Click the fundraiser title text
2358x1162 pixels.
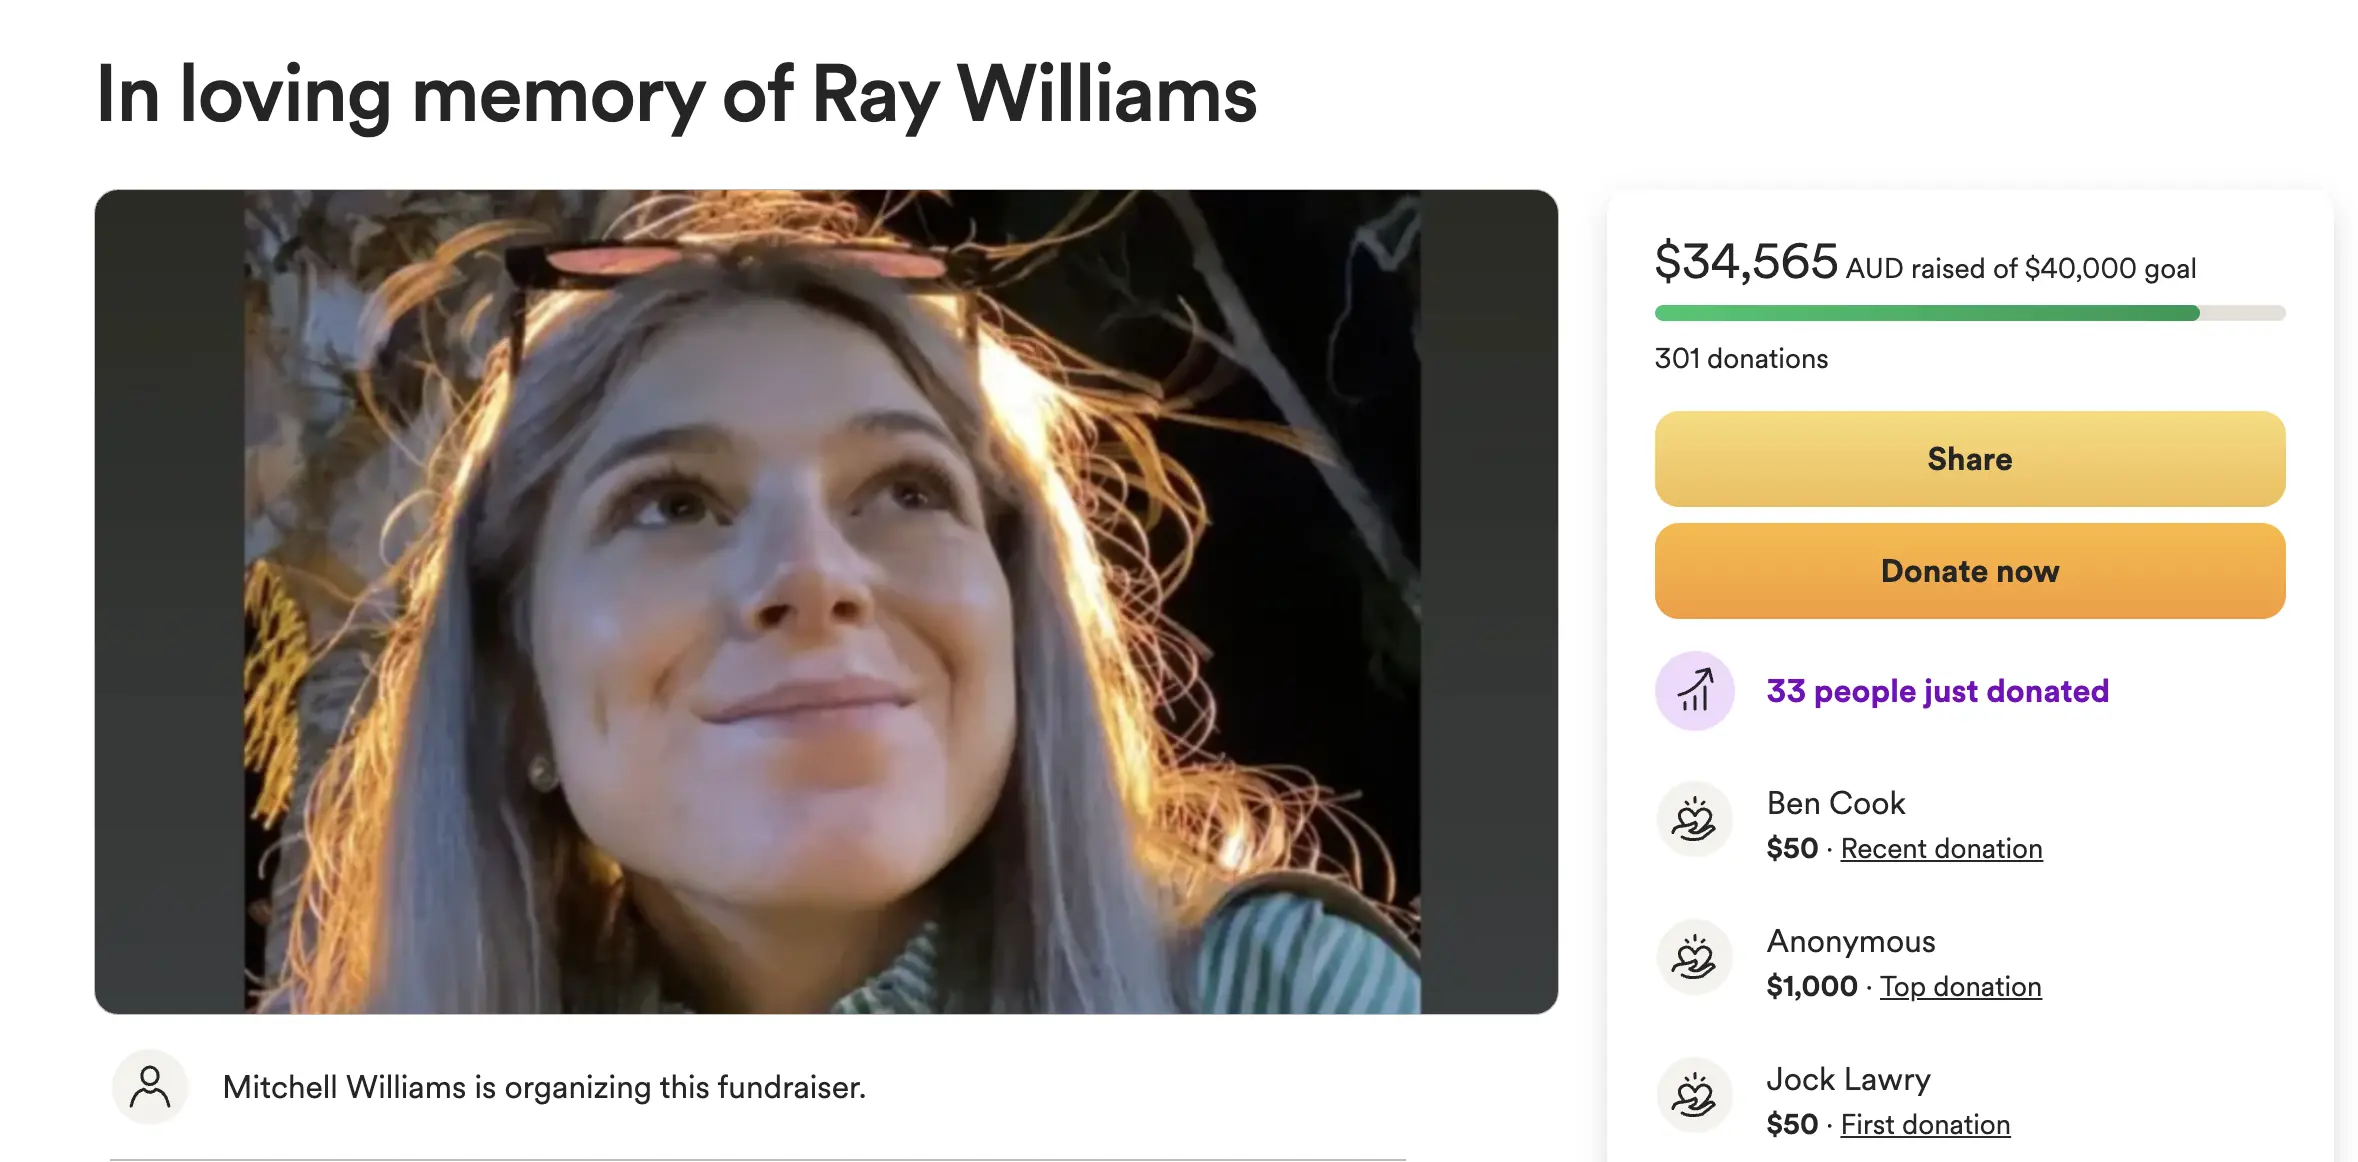[675, 95]
